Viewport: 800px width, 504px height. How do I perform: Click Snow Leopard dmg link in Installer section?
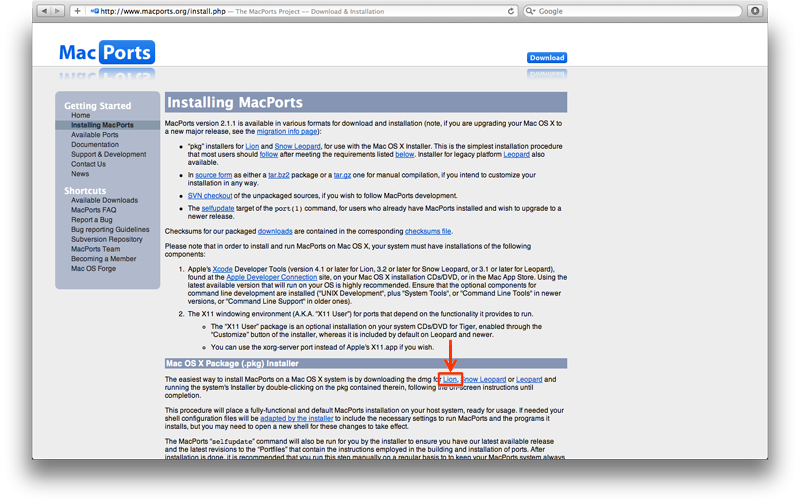coord(484,380)
